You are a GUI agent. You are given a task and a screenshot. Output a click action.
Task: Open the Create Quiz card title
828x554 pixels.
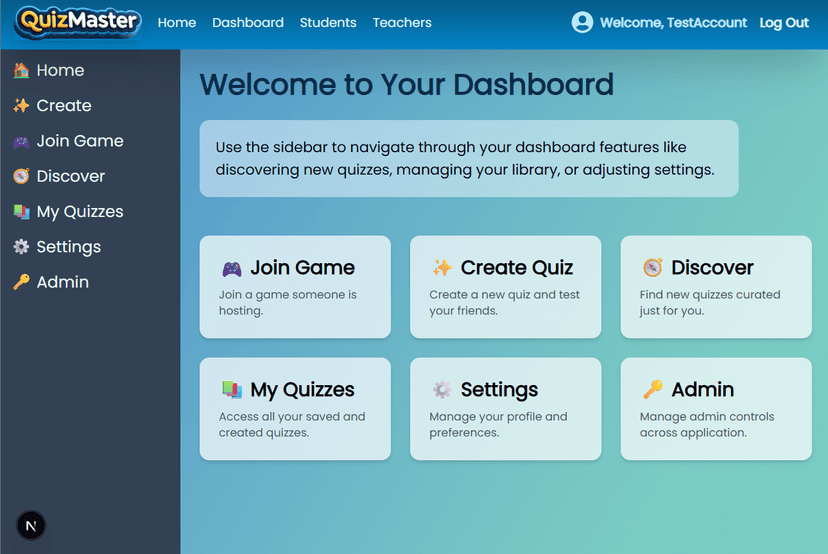(x=516, y=268)
